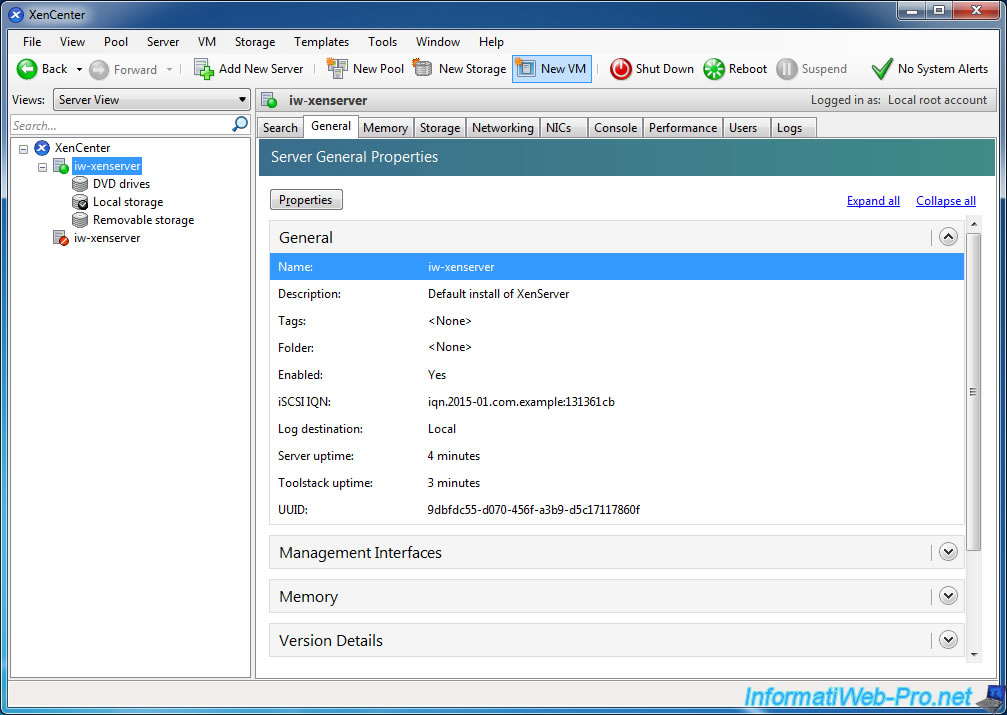Click the XenCenter root node icon
1007x715 pixels.
[42, 148]
